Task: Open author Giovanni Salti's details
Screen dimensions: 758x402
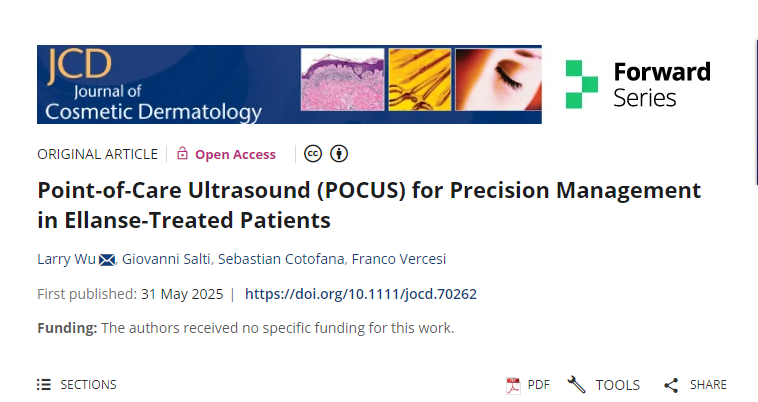Action: (166, 259)
